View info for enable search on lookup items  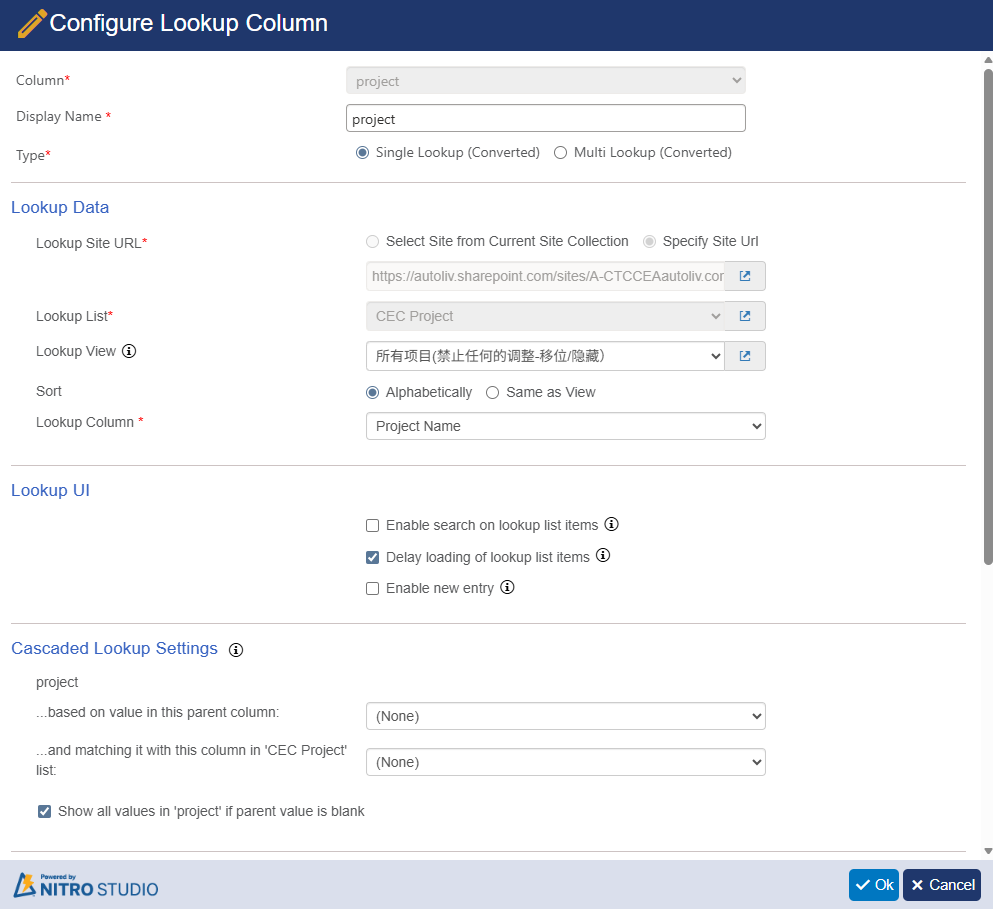pyautogui.click(x=612, y=524)
